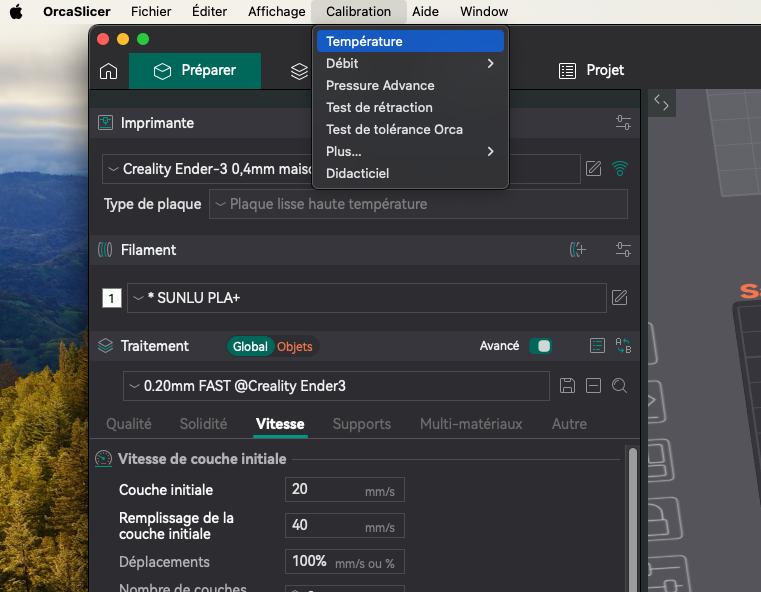Choose Test de tolérance Orca
The image size is (761, 592).
click(x=411, y=130)
